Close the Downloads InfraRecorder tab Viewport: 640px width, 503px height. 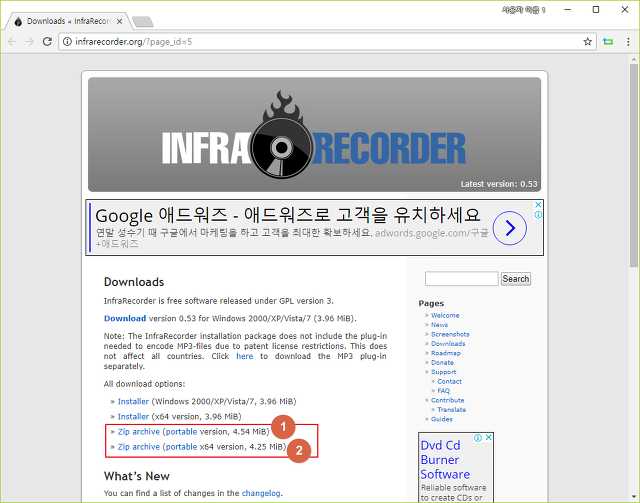pos(120,21)
